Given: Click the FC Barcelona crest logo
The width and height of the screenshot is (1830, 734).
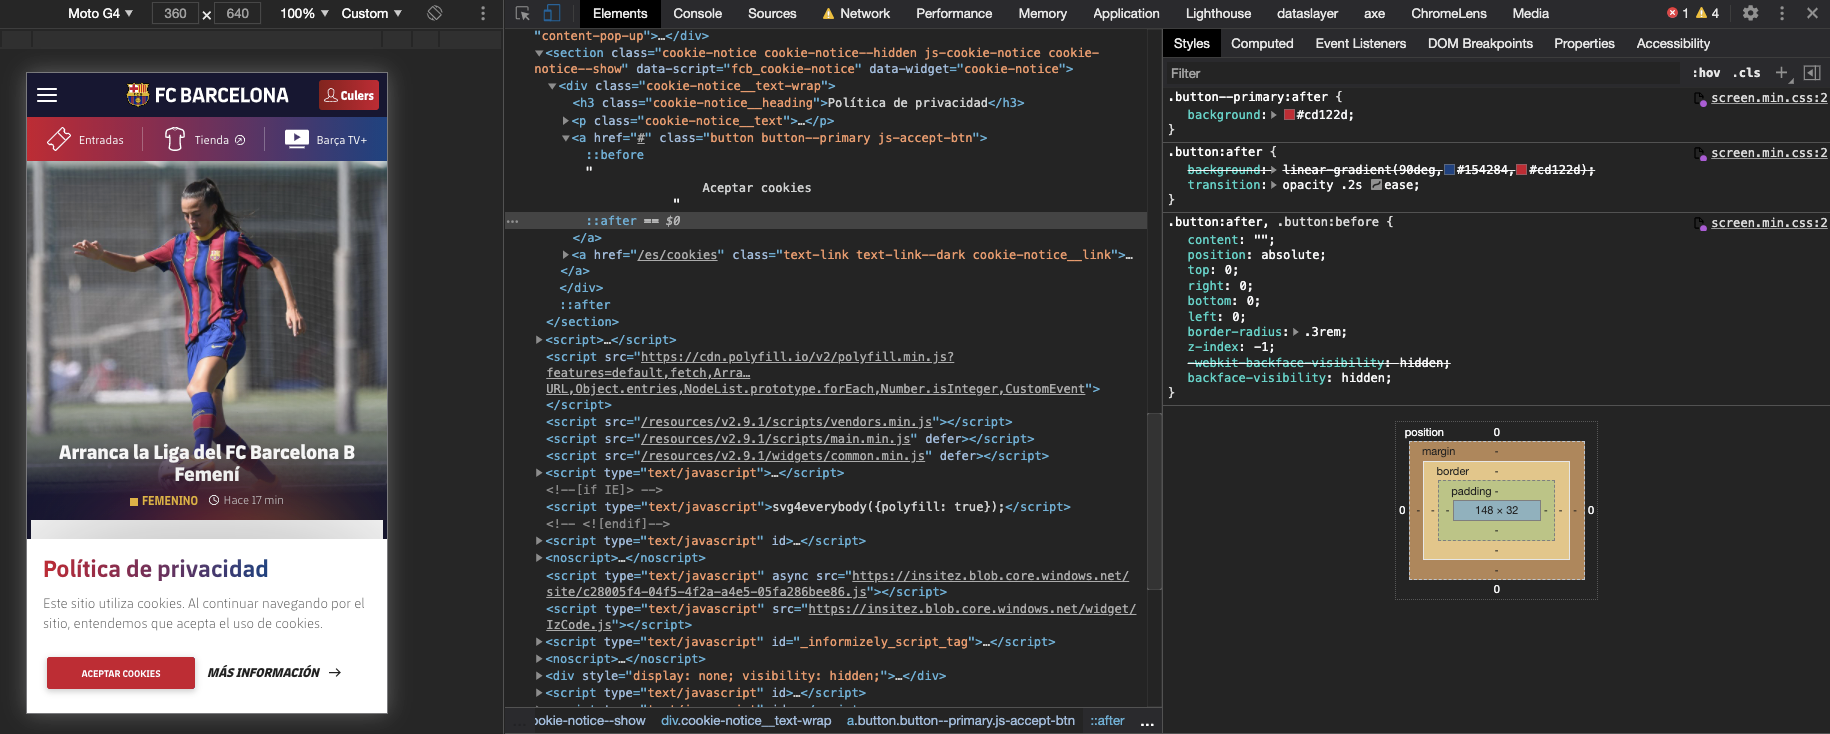Looking at the screenshot, I should 138,94.
